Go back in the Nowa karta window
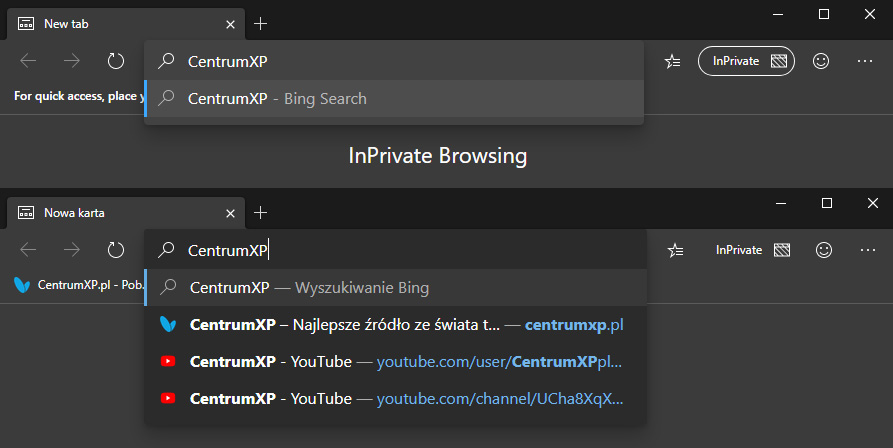Screen dimensions: 893x448 (x=28, y=250)
